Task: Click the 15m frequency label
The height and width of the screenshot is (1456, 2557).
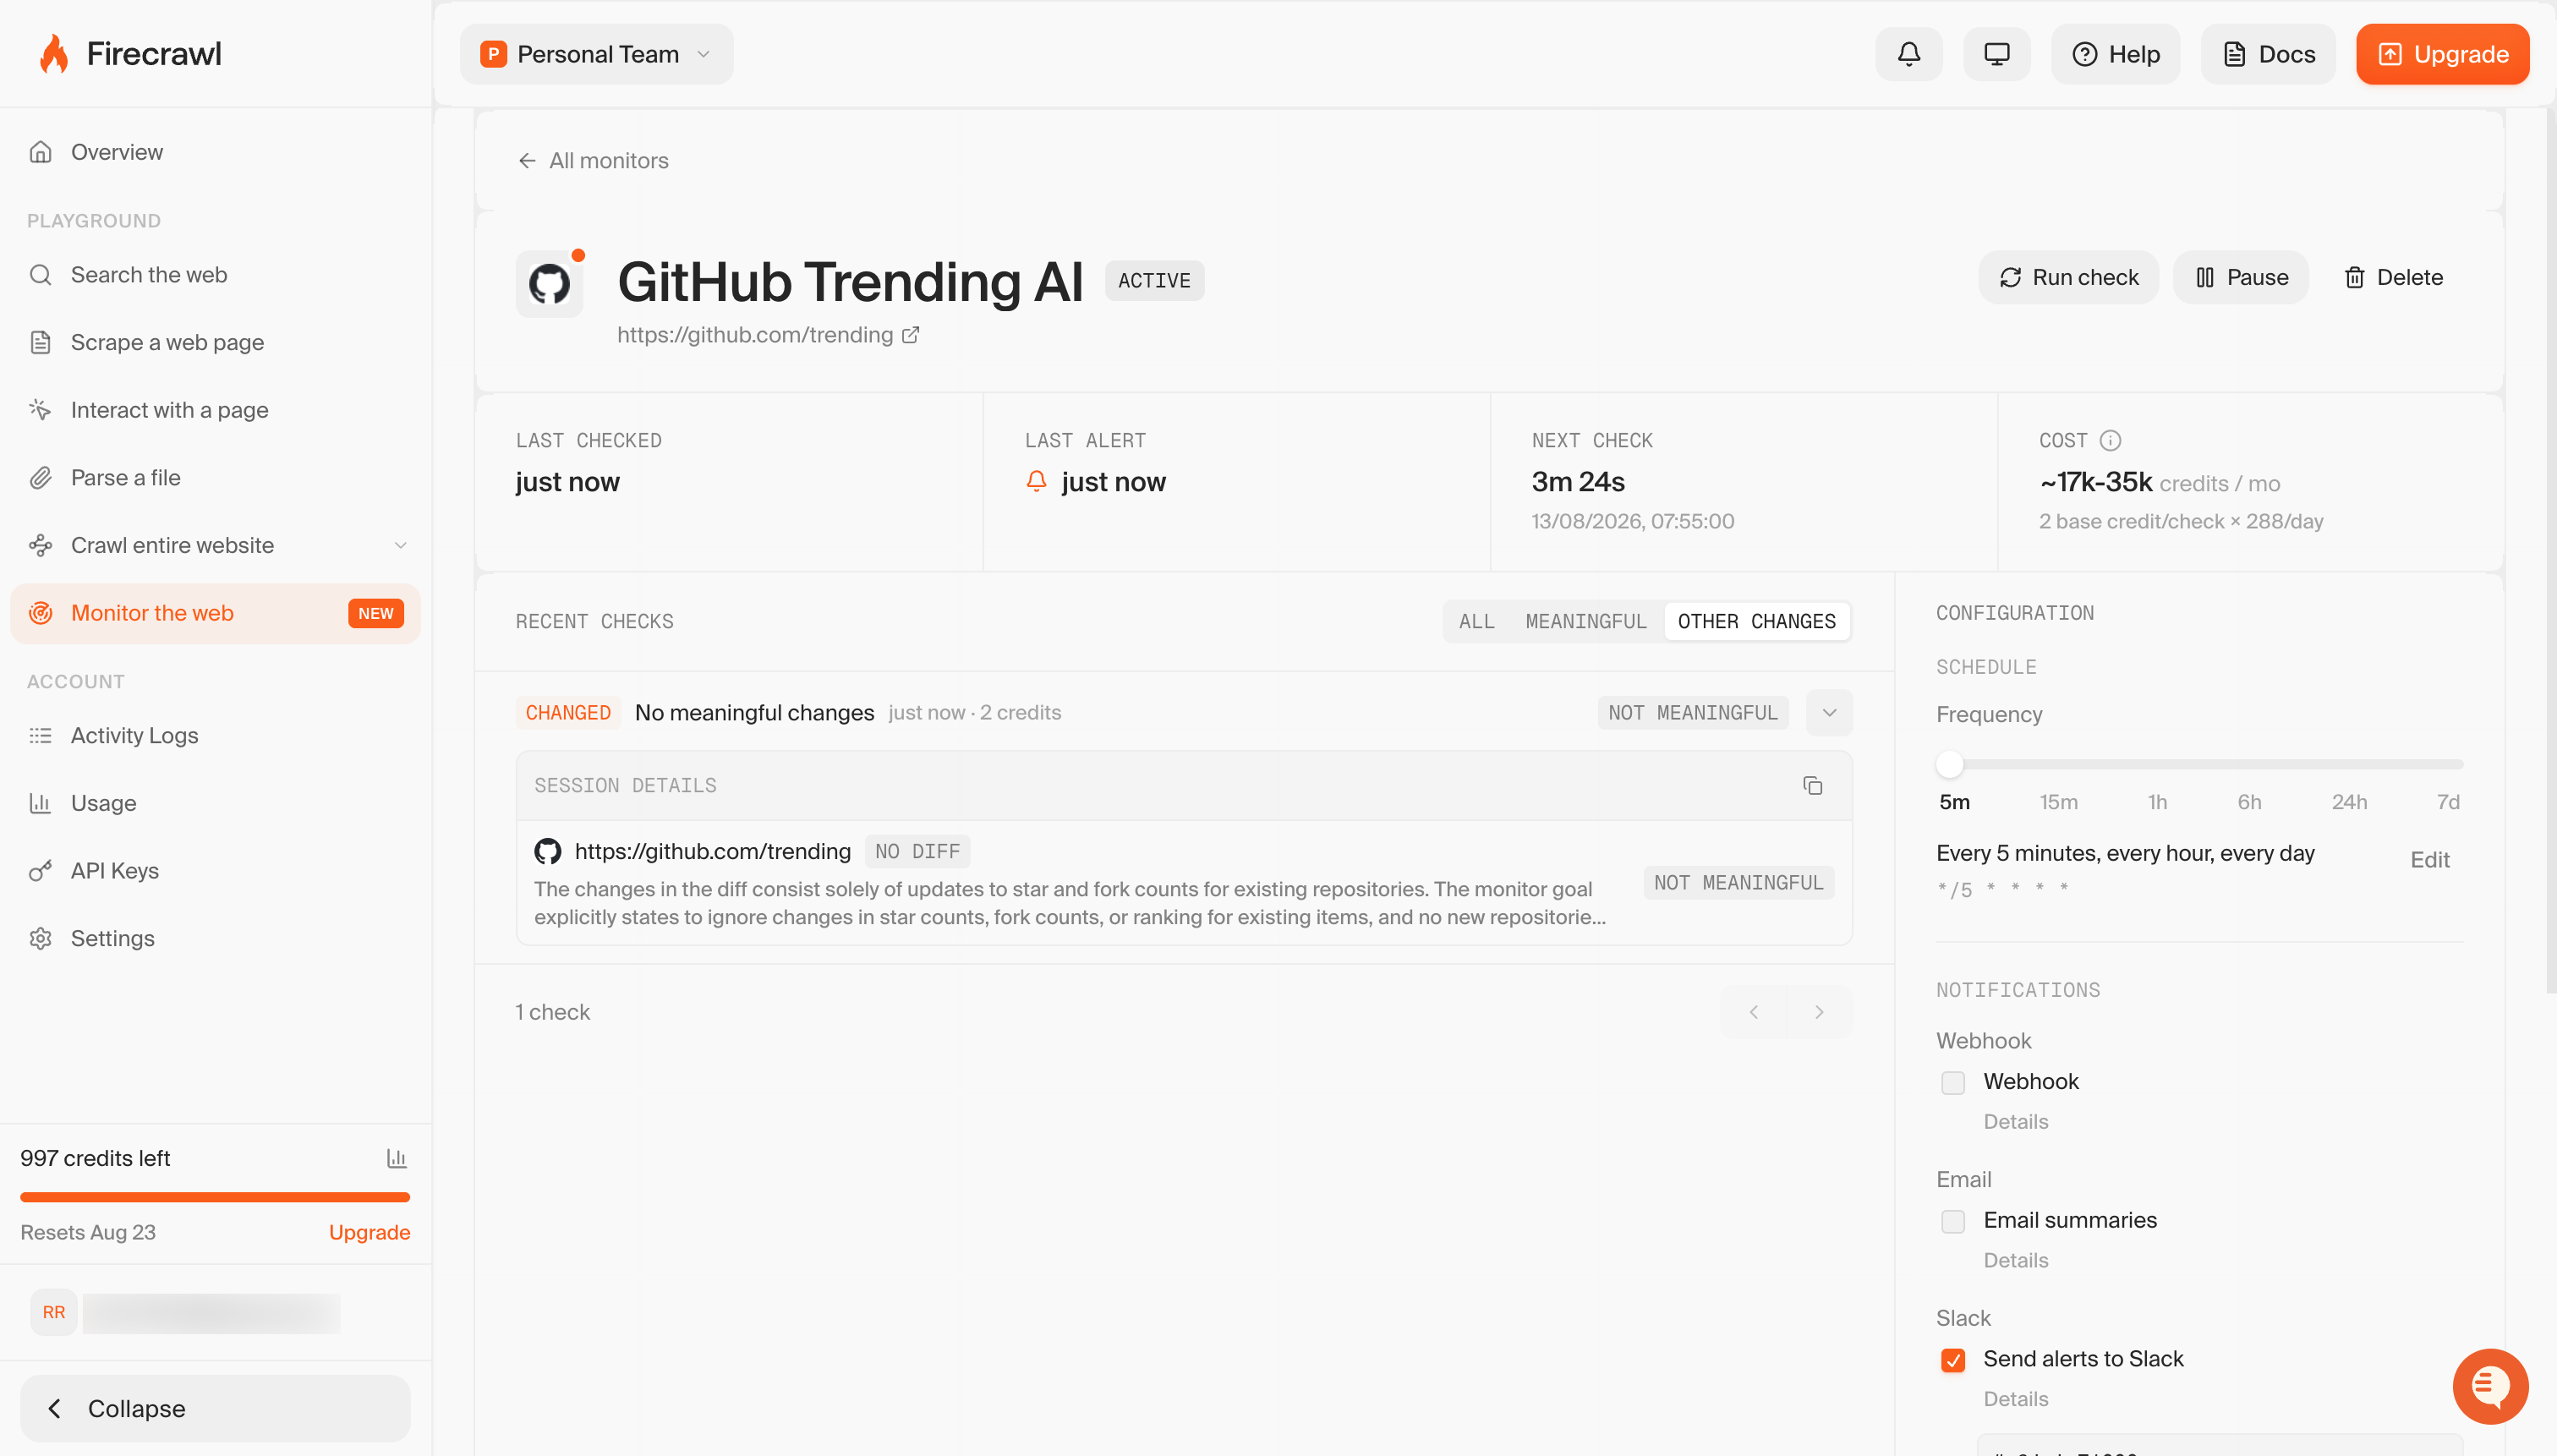Action: [x=2058, y=802]
